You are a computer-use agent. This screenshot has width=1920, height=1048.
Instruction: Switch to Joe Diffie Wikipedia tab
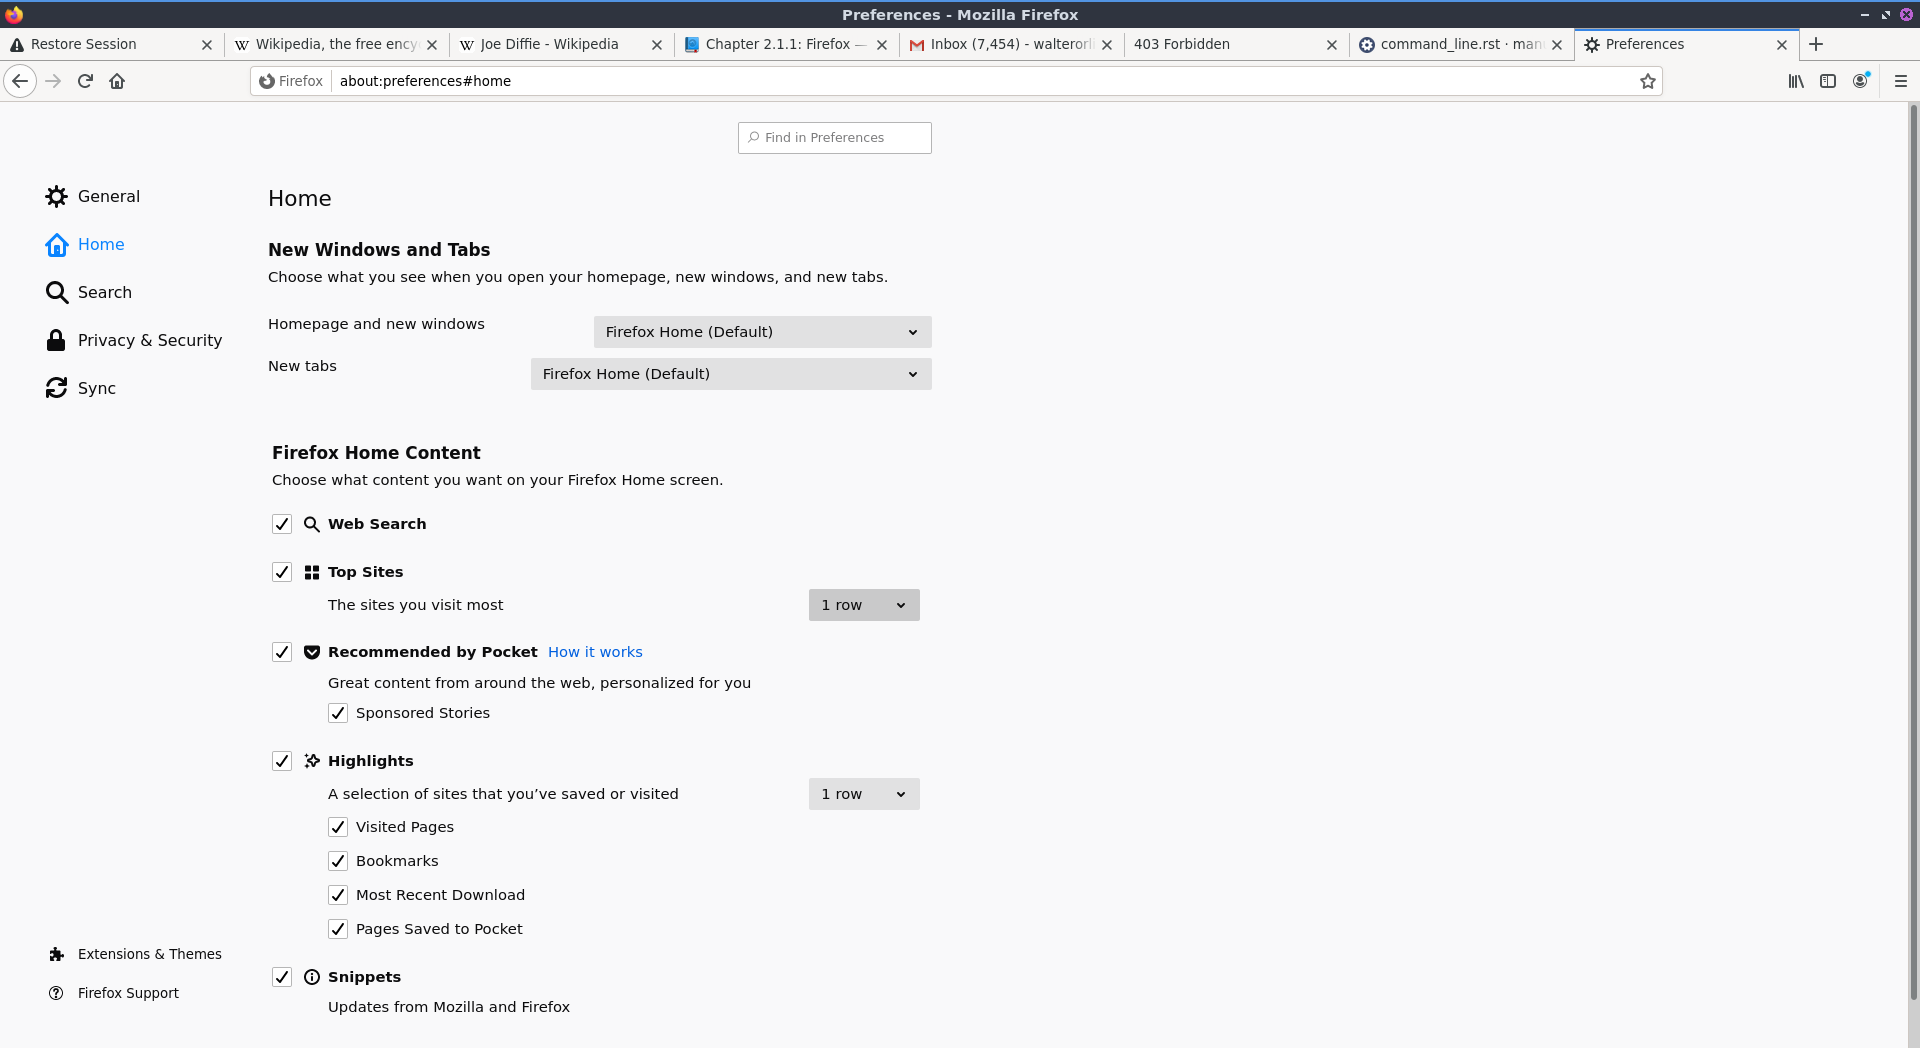[549, 44]
